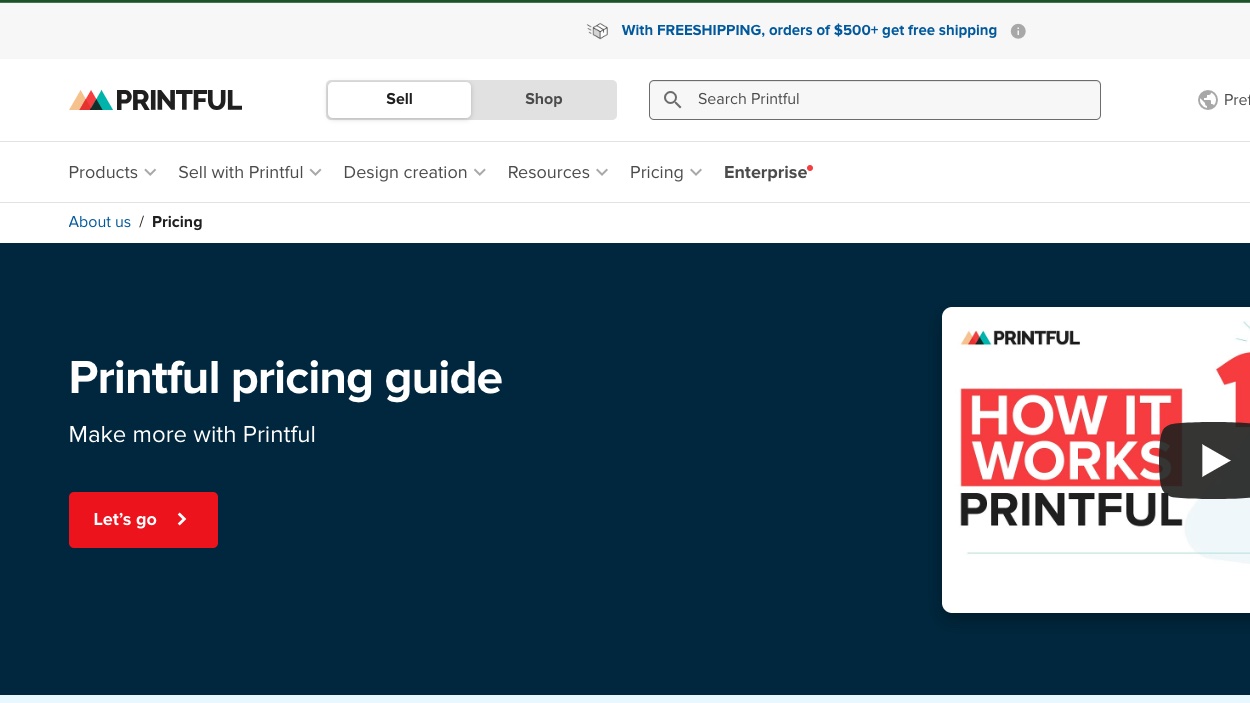Click the info icon beside free shipping banner

tap(1018, 31)
